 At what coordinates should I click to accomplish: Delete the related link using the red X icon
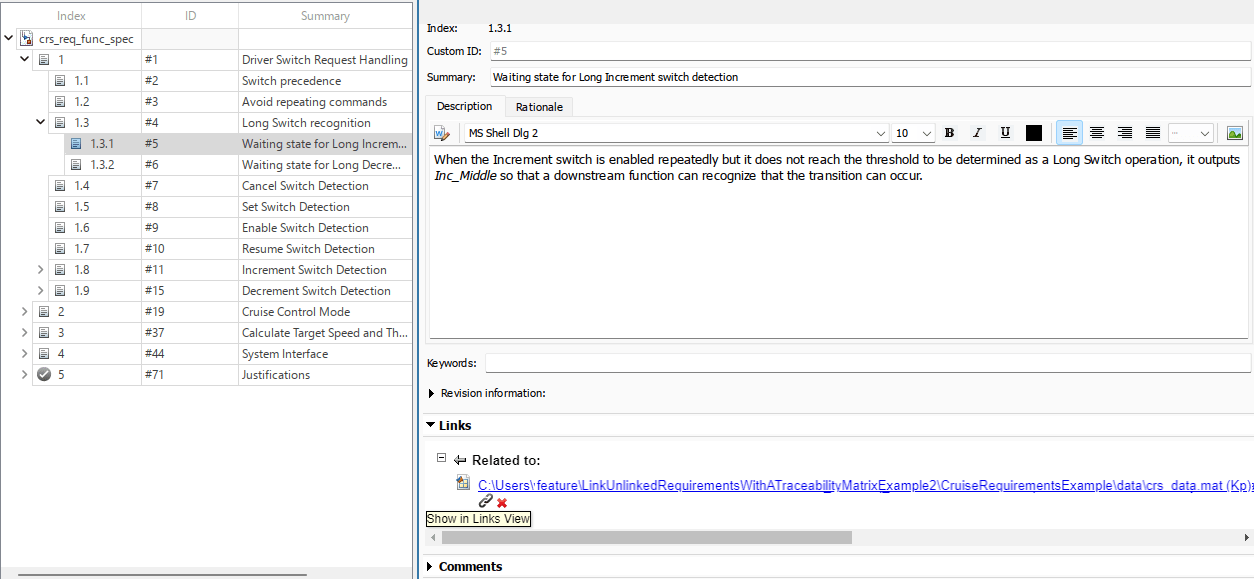(x=500, y=501)
